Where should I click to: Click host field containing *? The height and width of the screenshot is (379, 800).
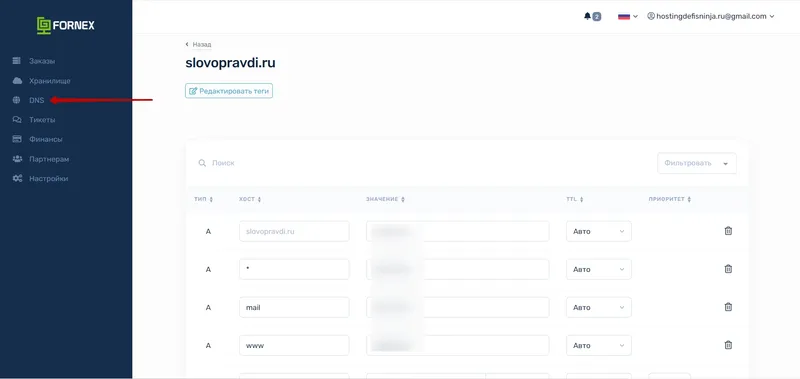click(x=294, y=269)
